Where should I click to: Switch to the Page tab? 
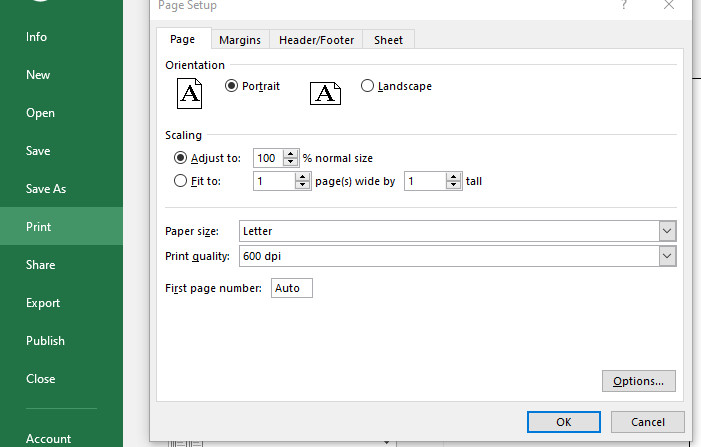pos(182,39)
